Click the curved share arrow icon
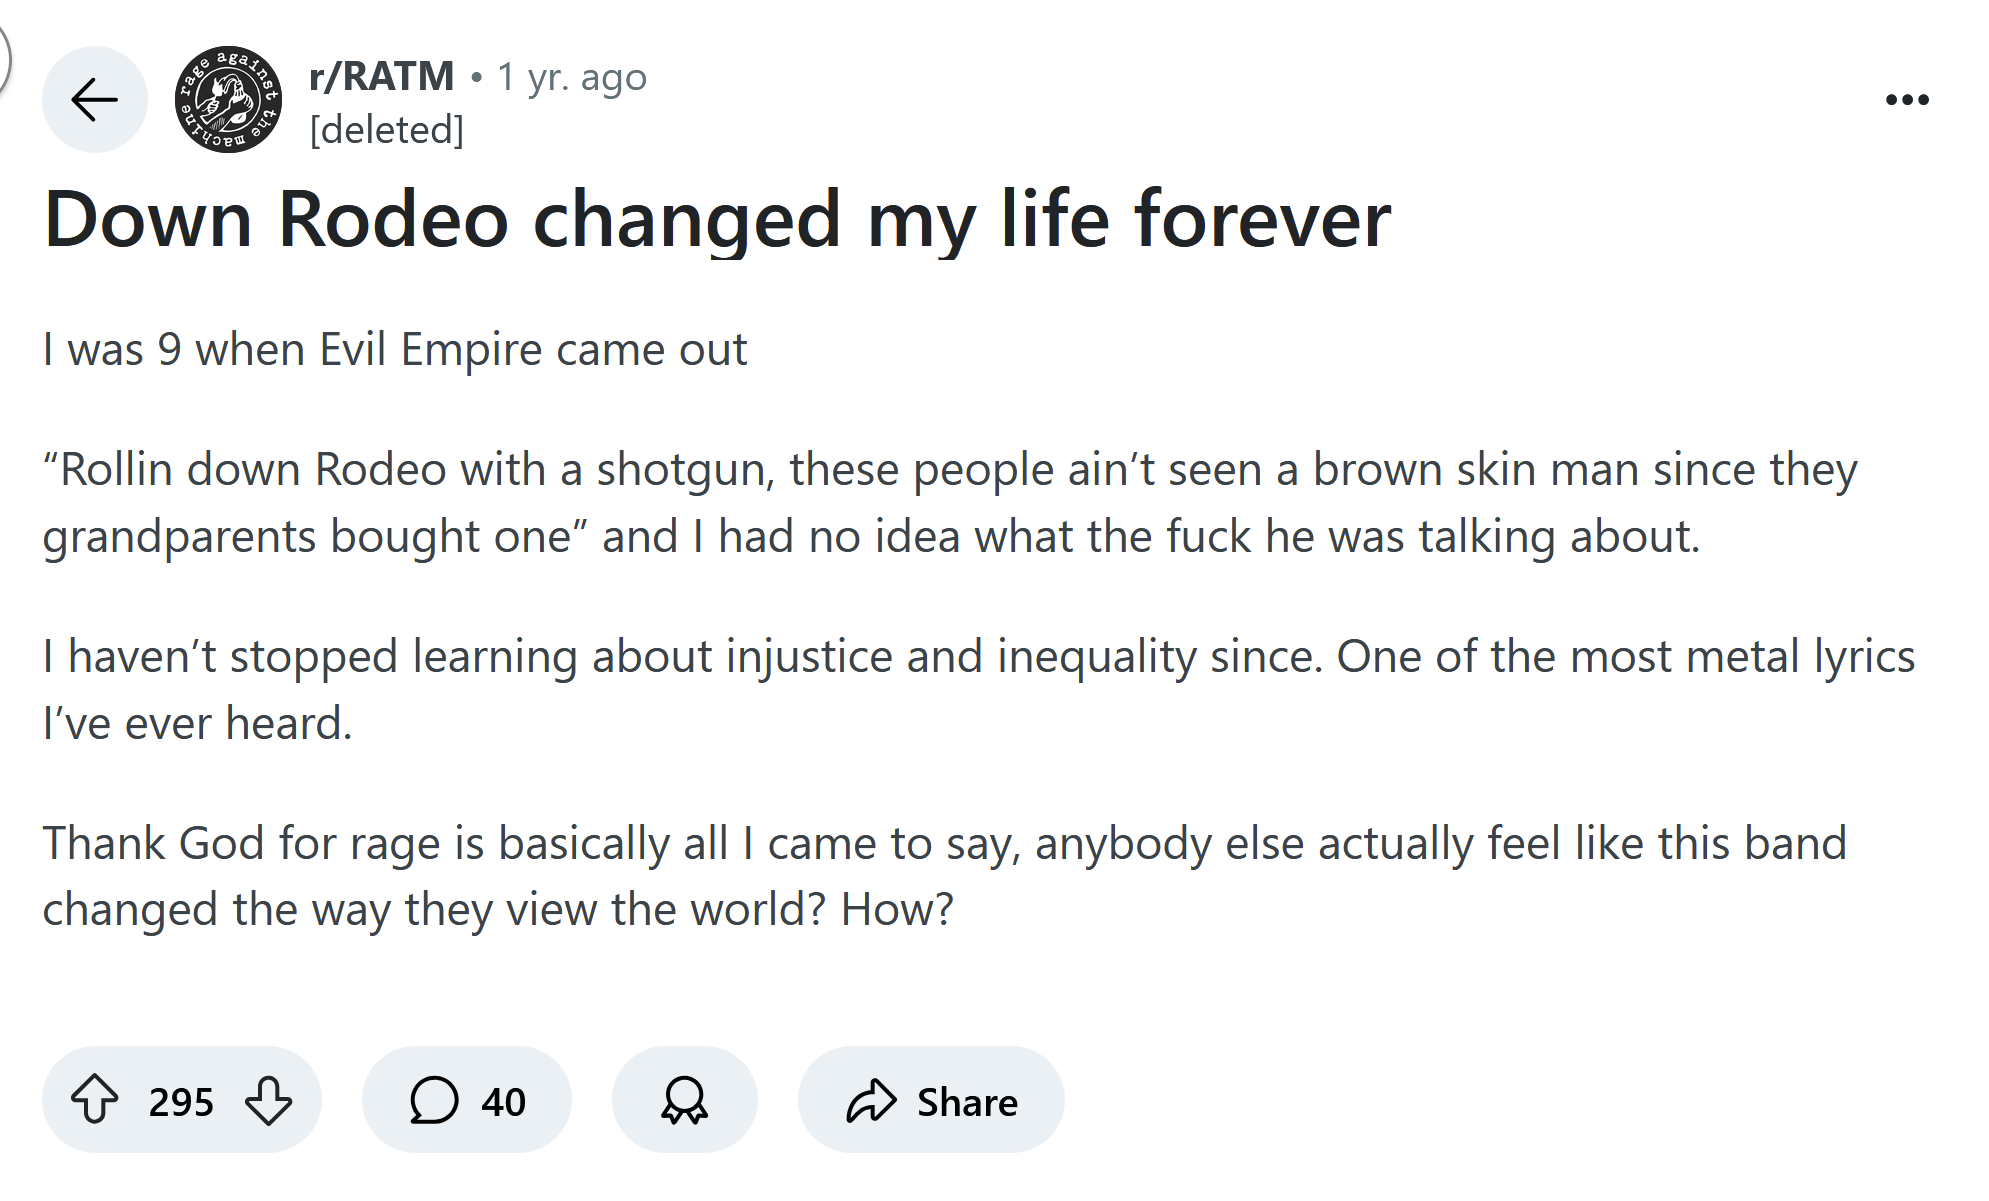The image size is (1989, 1201). 871,1101
